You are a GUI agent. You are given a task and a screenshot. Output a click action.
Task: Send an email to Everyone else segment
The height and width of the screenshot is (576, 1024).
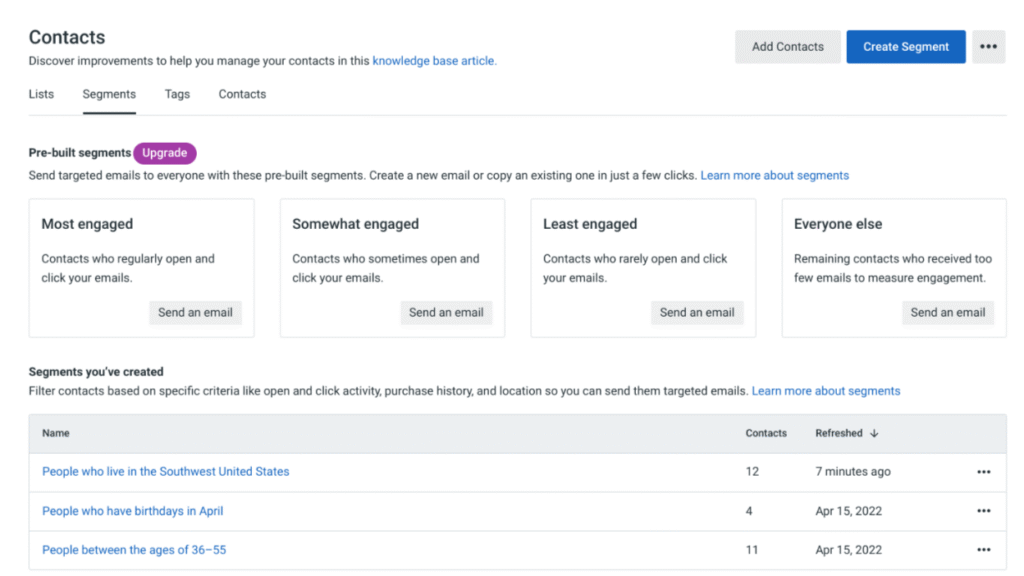(x=947, y=312)
